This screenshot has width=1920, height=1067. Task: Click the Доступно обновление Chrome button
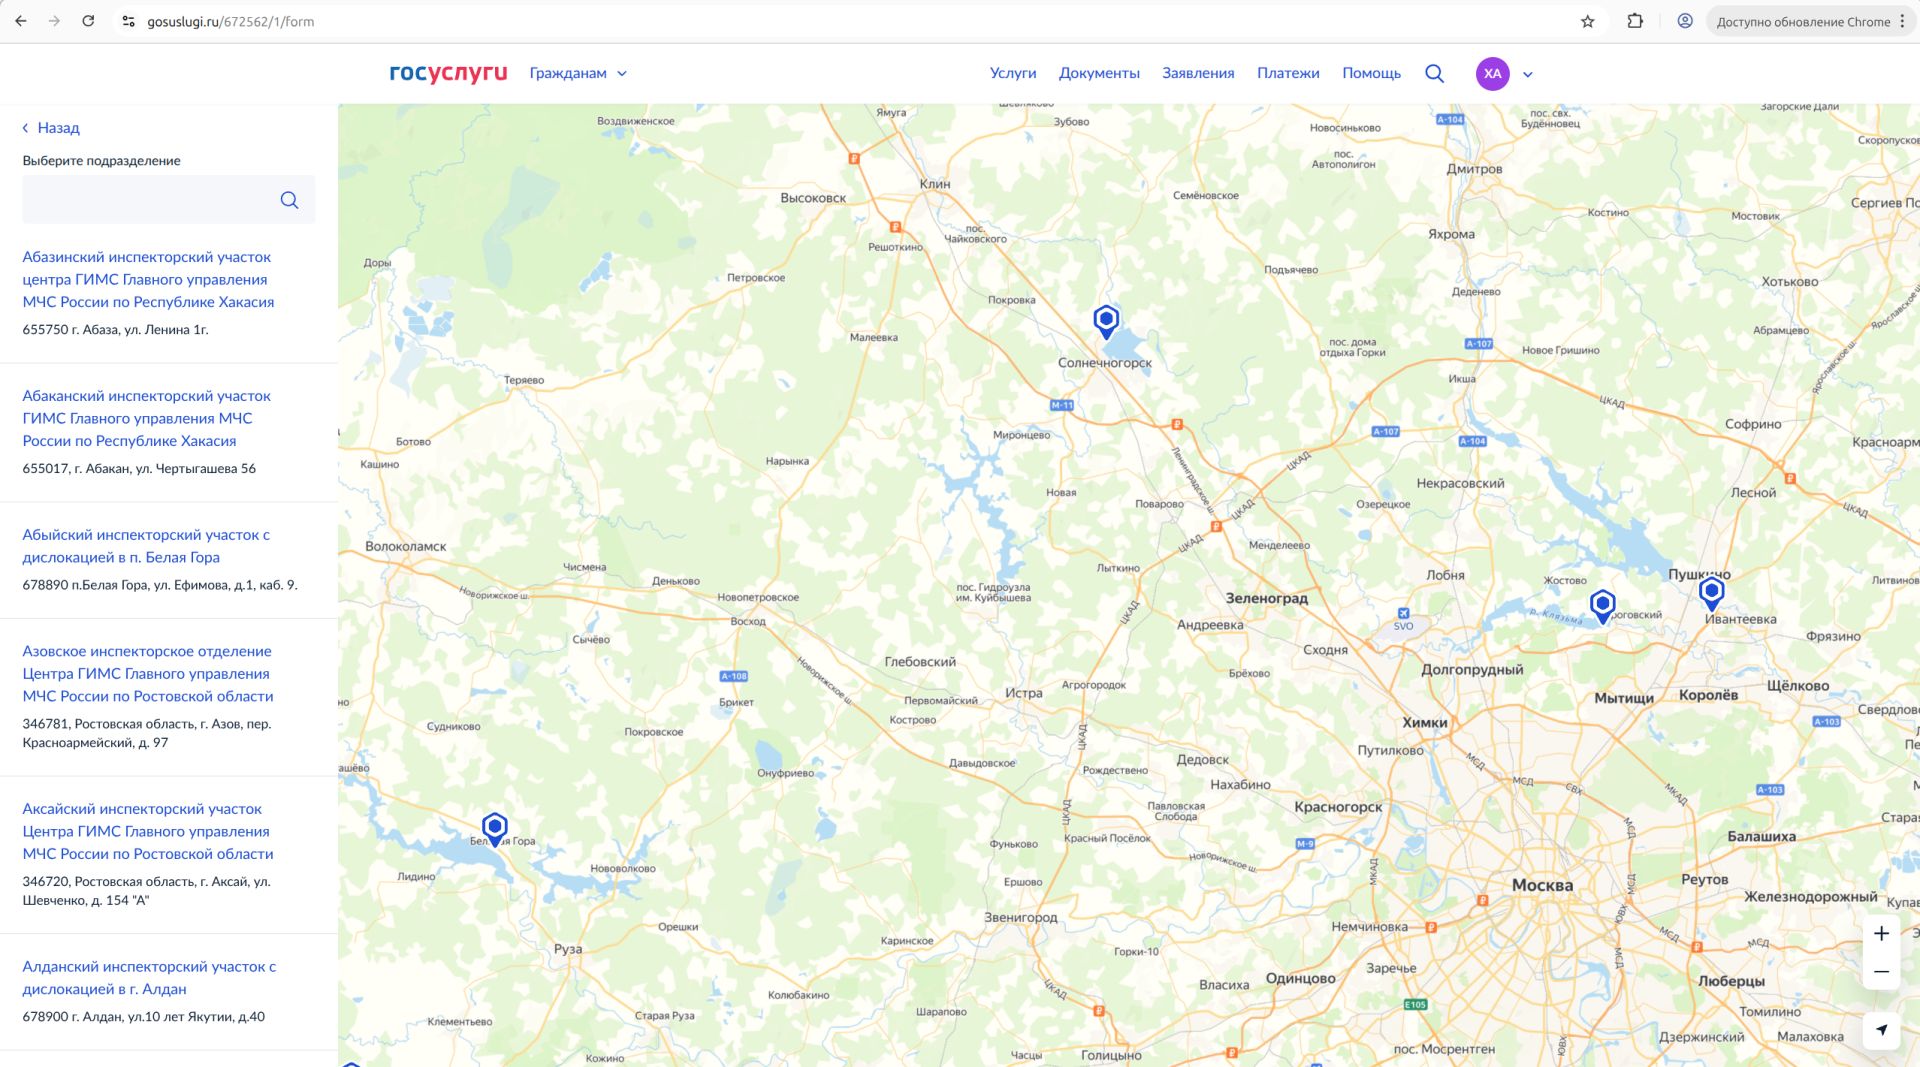[x=1802, y=21]
